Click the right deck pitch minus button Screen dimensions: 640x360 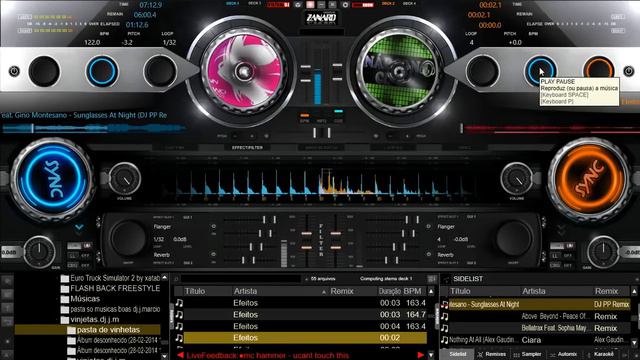[x=391, y=136]
